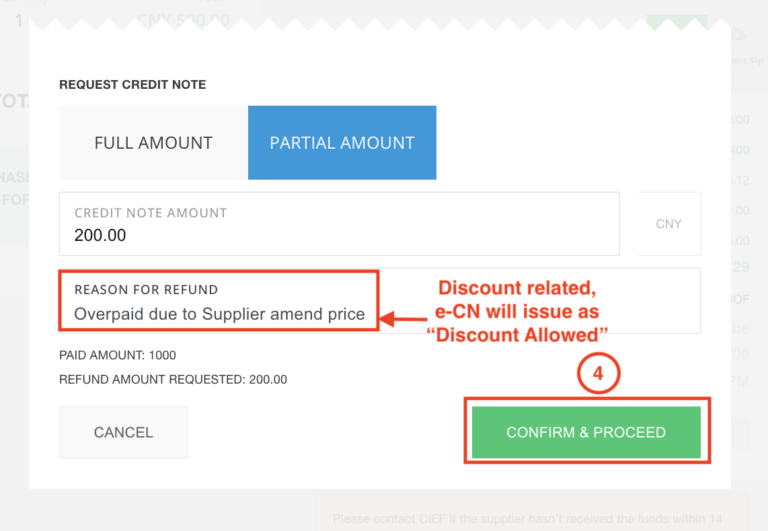
Task: Click the selected 'Overpaid due to Supplier amend price' value
Action: pos(219,314)
